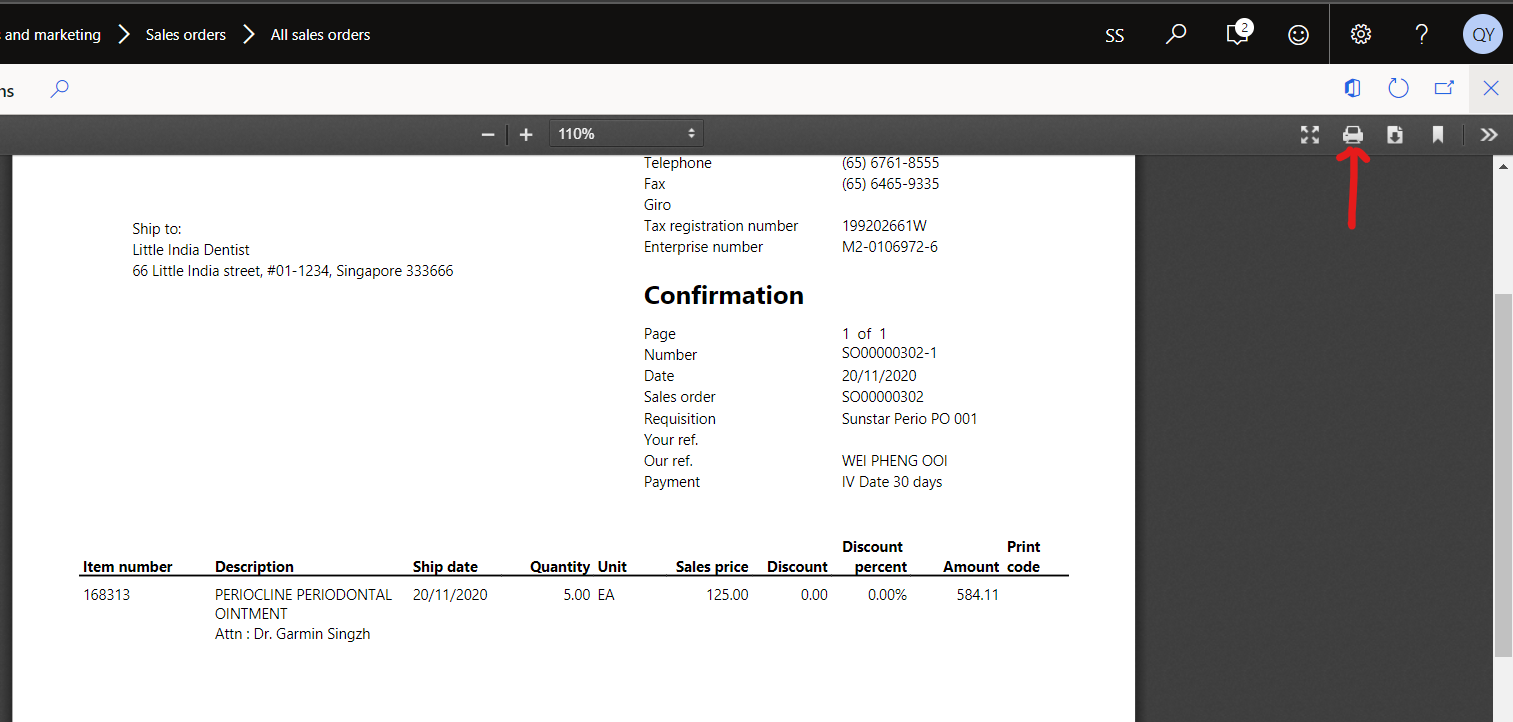Click telephone number (65) 6761-8555

[890, 163]
